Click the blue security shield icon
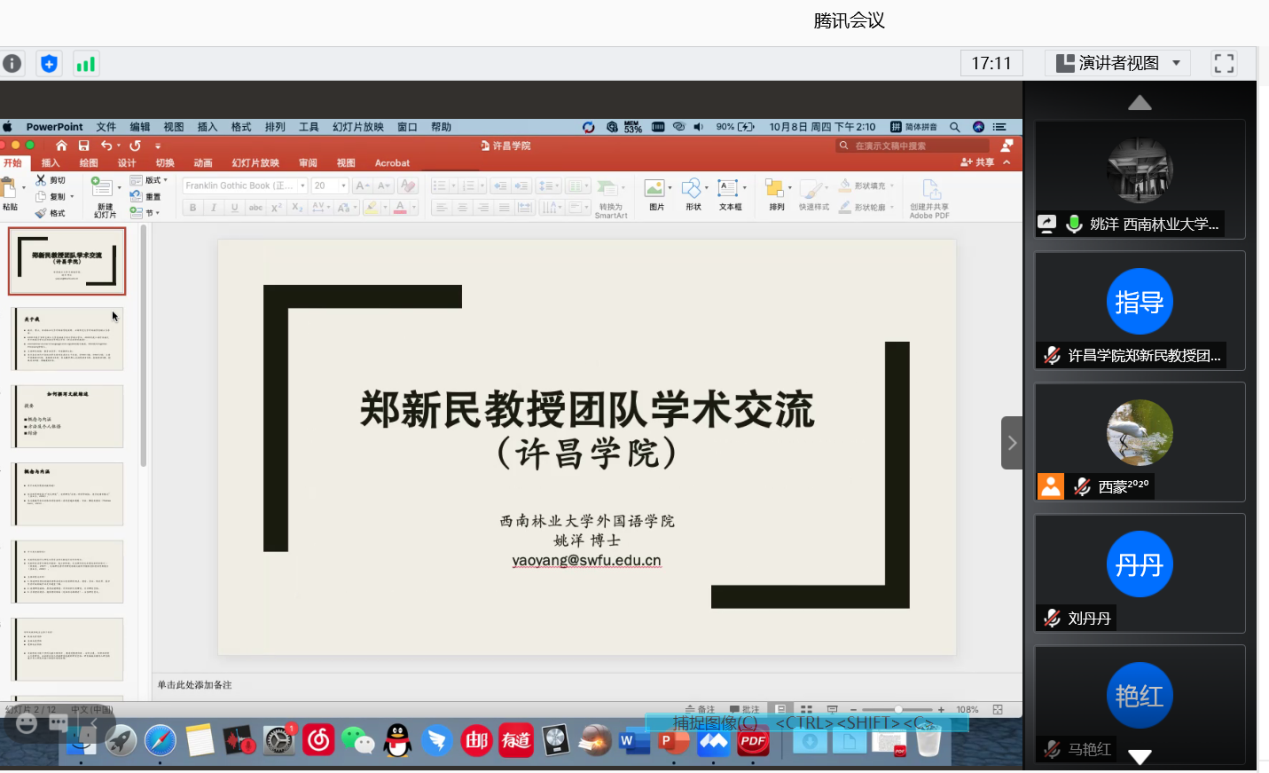This screenshot has height=773, width=1269. pos(49,64)
